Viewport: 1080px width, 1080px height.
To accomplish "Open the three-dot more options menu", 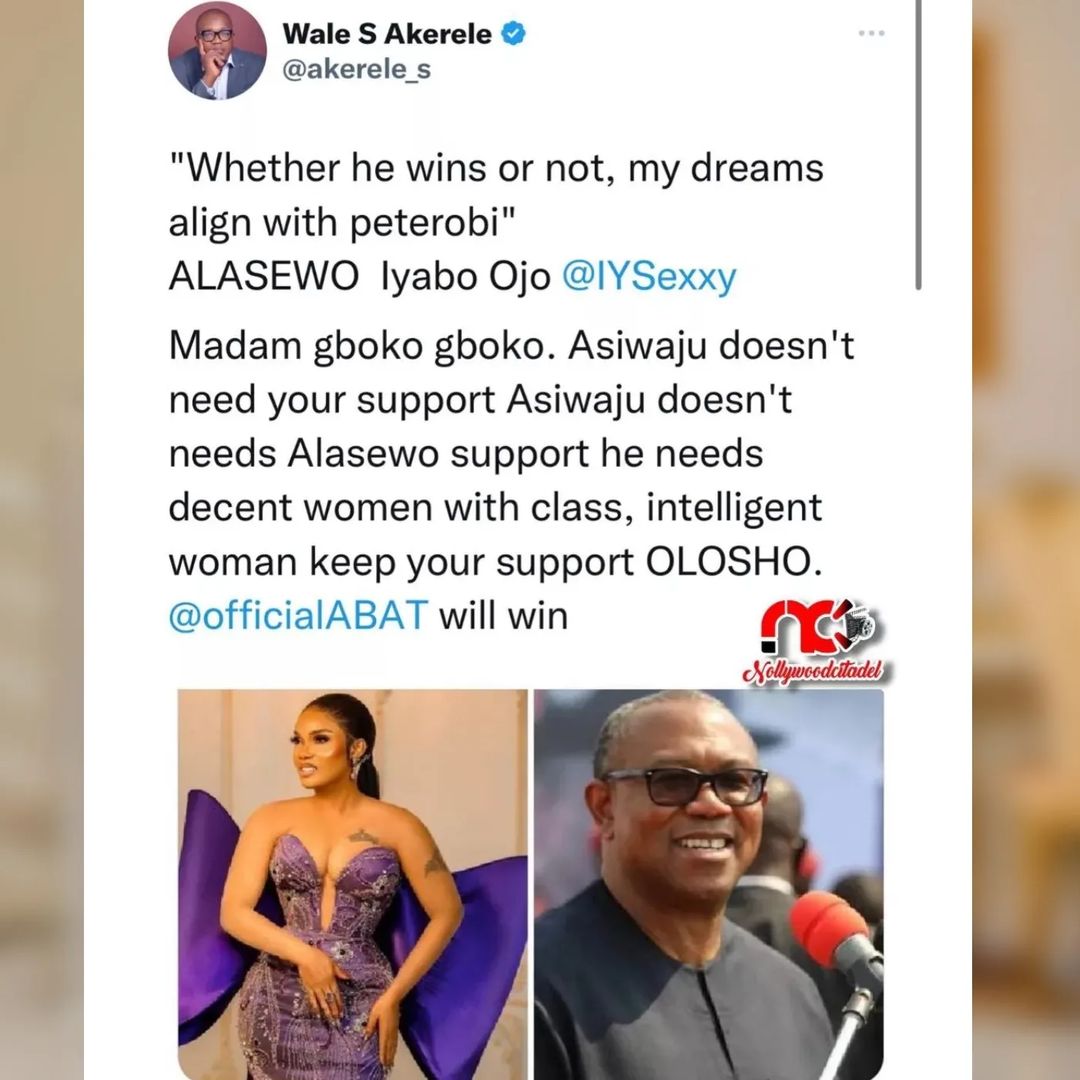I will [871, 33].
